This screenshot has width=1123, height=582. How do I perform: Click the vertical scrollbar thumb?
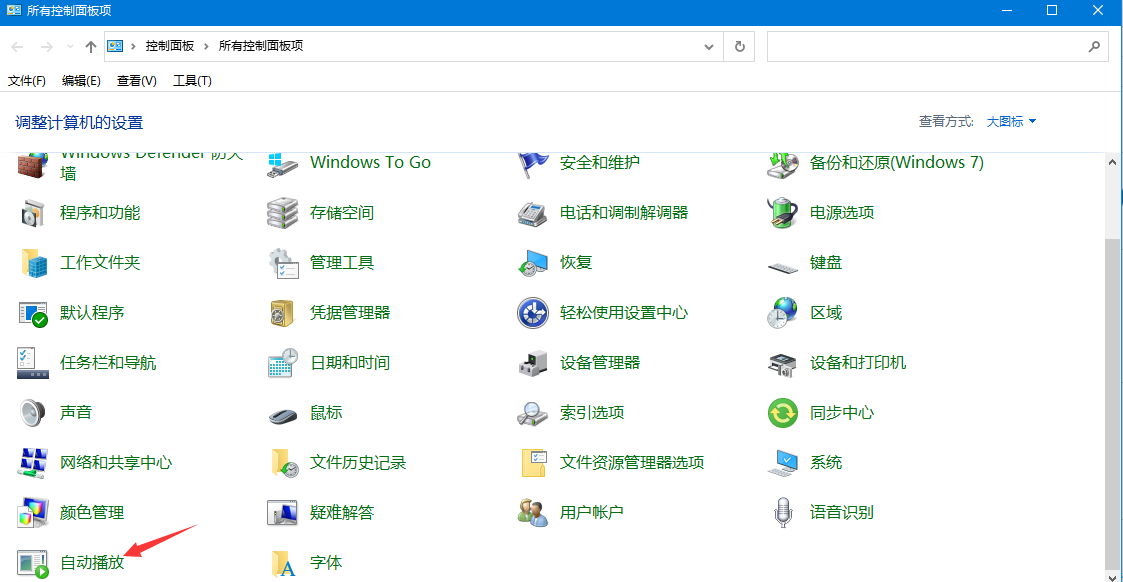(1113, 400)
